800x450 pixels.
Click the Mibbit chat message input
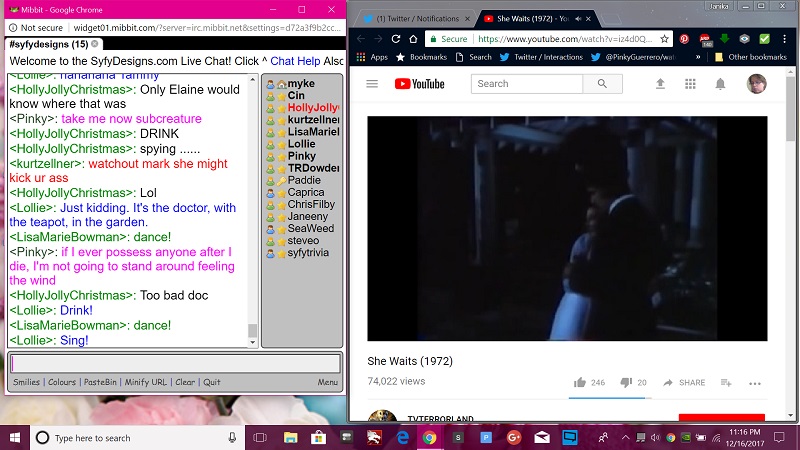pos(176,363)
